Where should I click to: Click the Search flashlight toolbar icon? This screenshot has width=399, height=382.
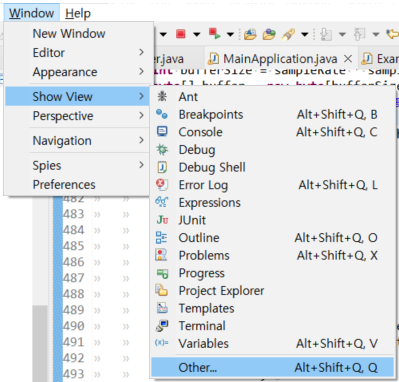(288, 34)
